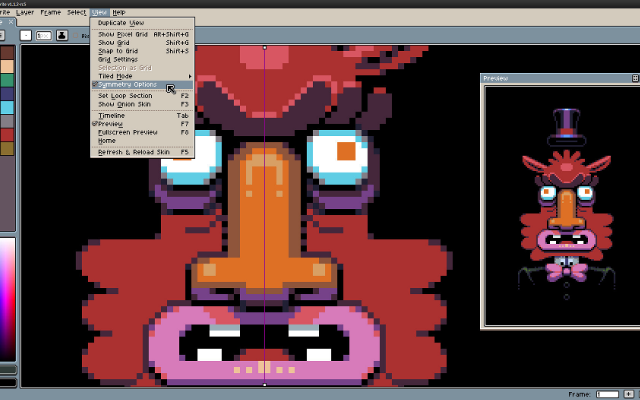Screen dimensions: 640x400
Task: Toggle the Symmetry Options checkbox item
Action: [142, 84]
